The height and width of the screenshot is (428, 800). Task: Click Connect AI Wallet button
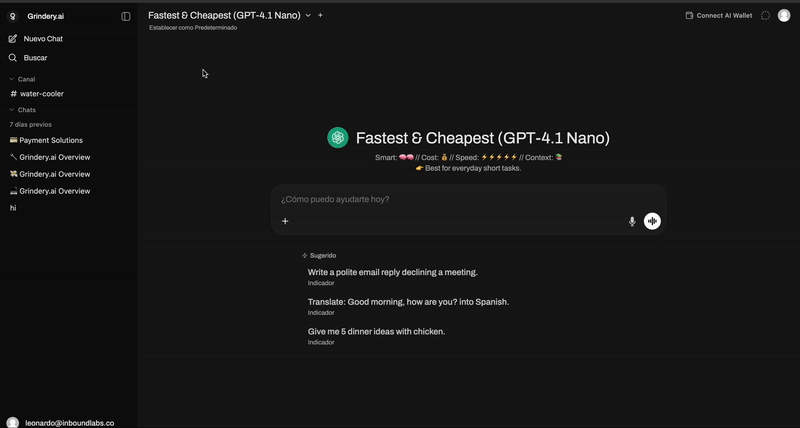coord(718,16)
